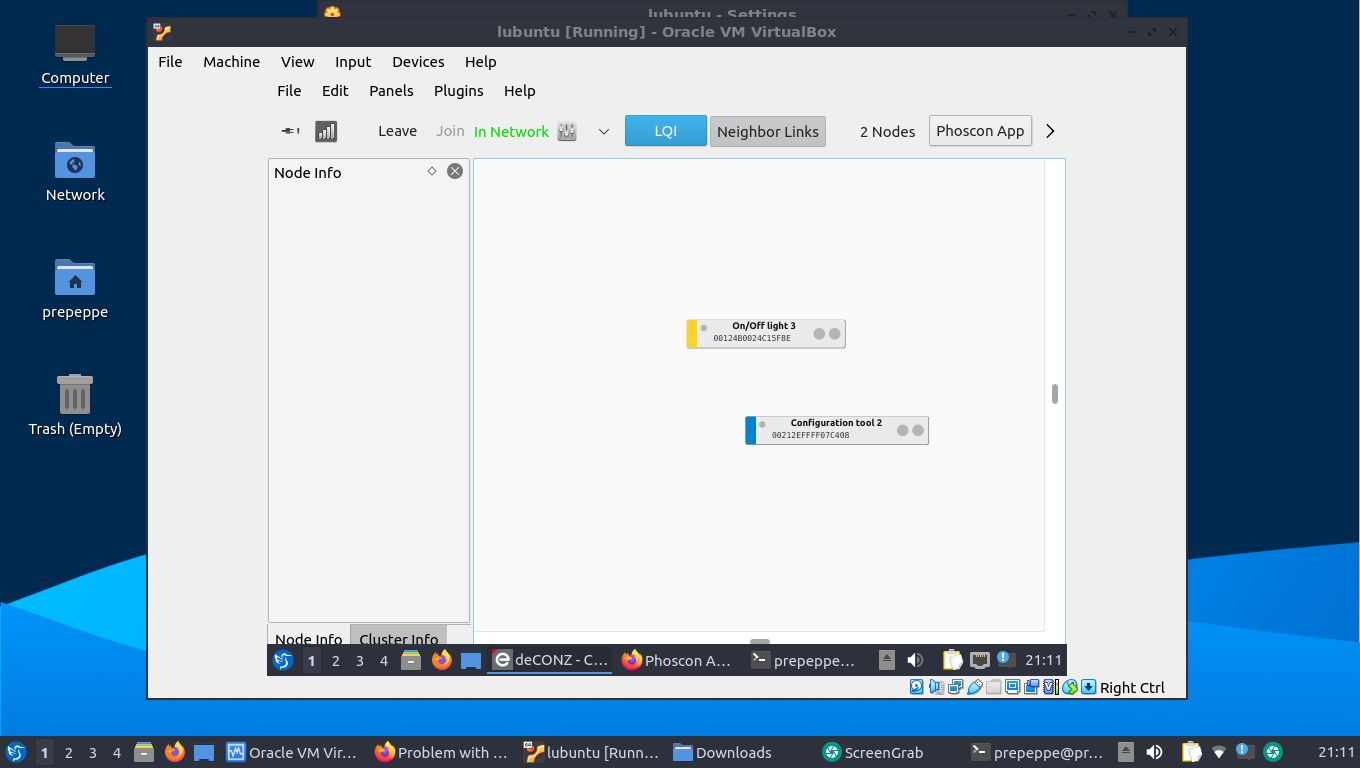Switch to Oracle VM VirtualBox host task
Screen dimensions: 1360x768
click(x=291, y=752)
